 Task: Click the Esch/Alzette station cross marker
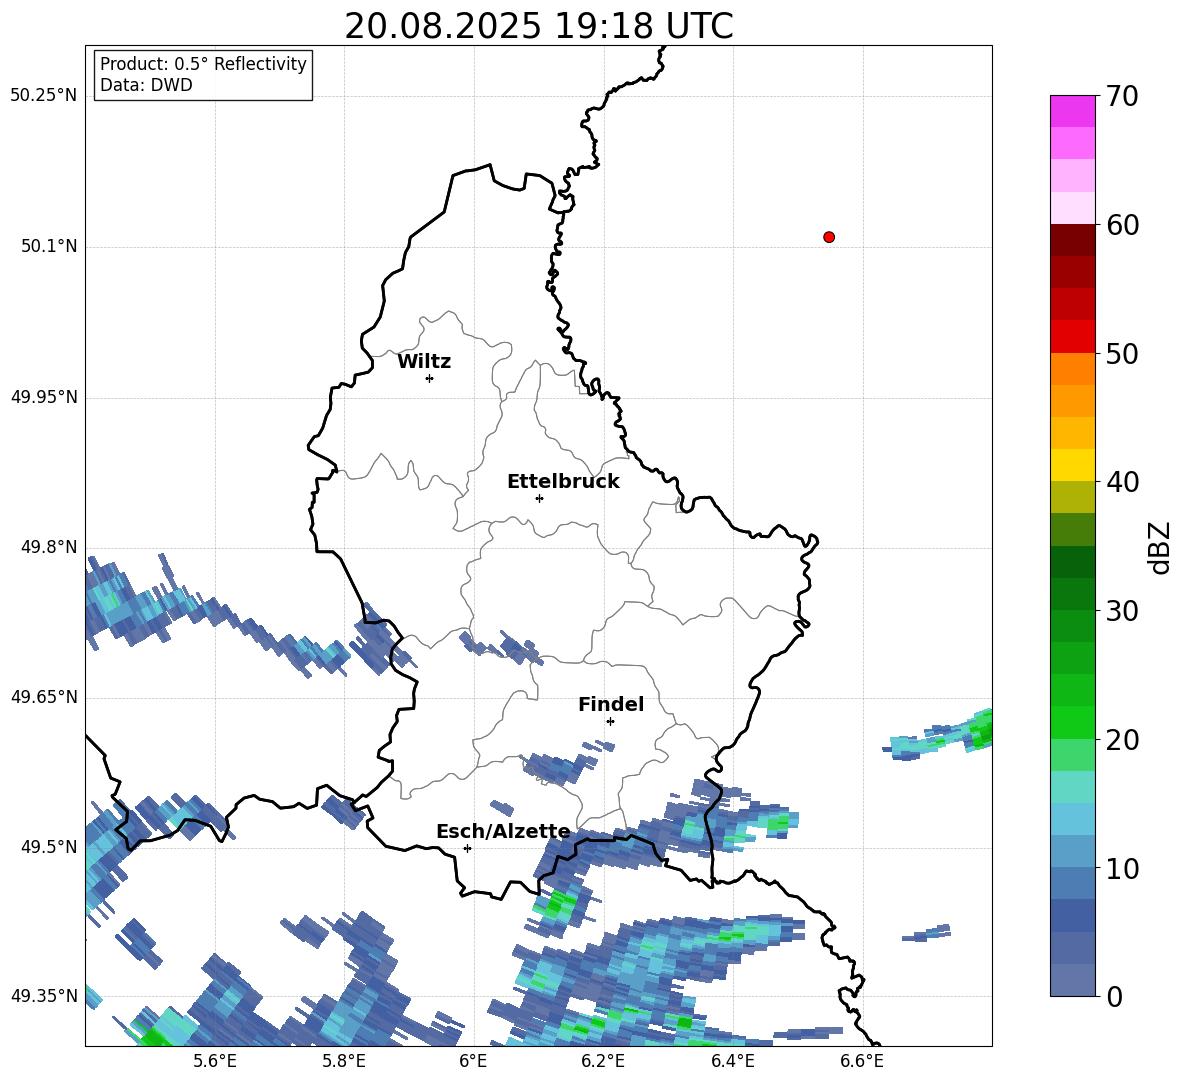coord(467,848)
